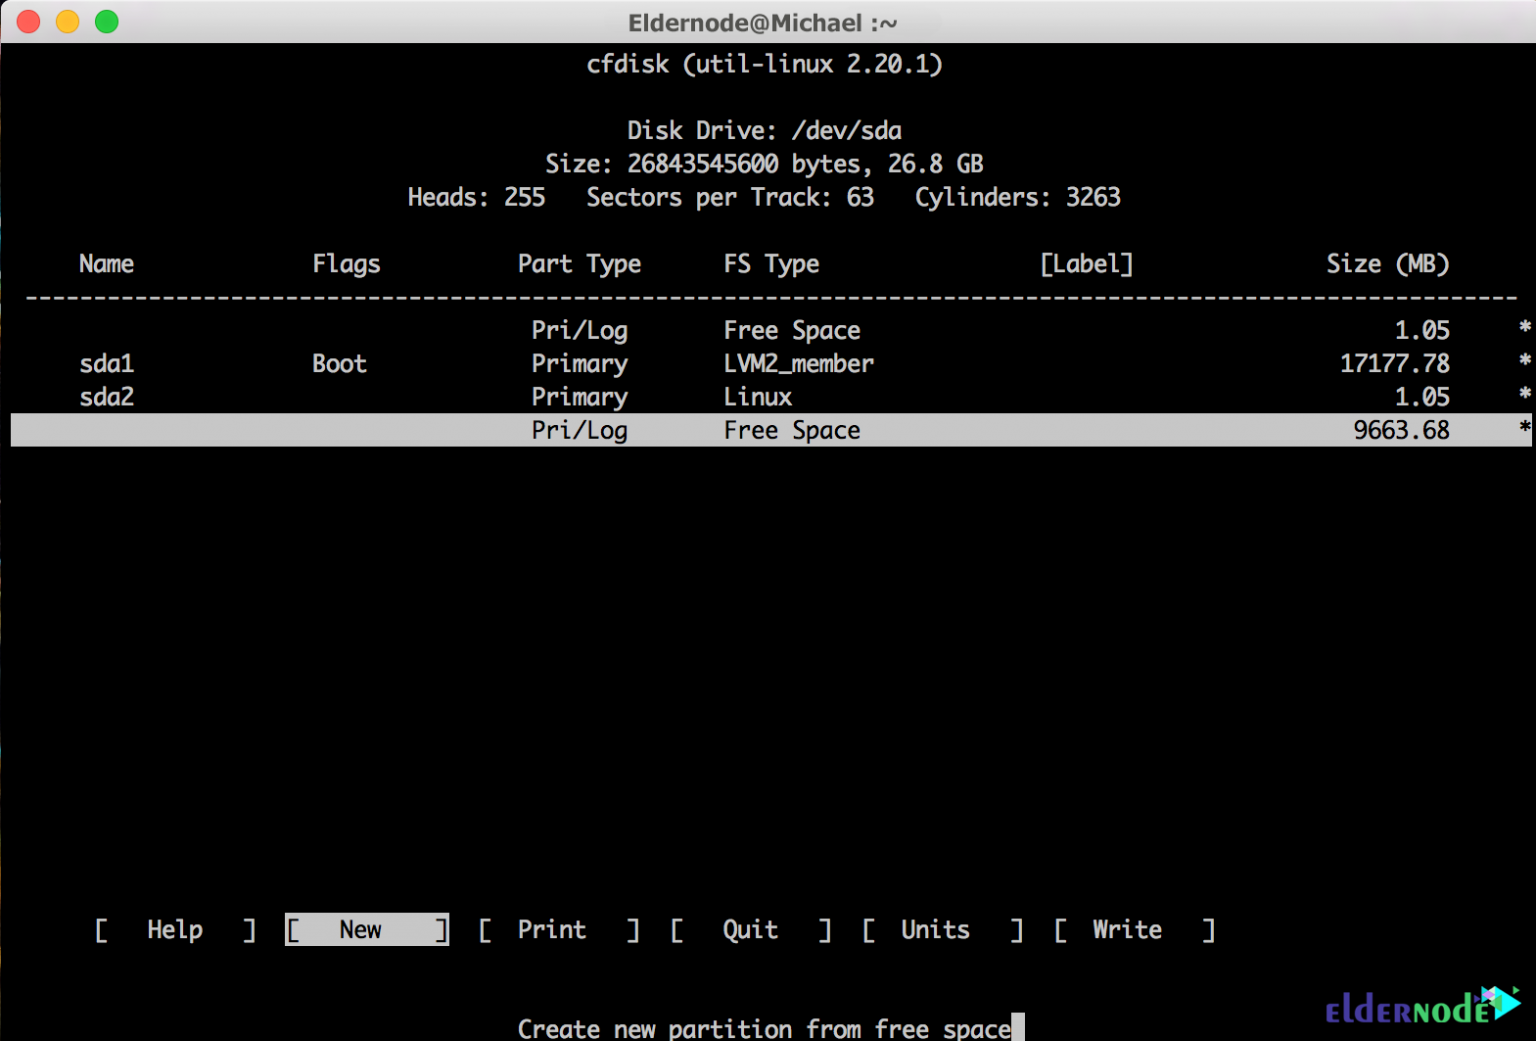Image resolution: width=1536 pixels, height=1041 pixels.
Task: Click the Boot flag on sda1
Action: [x=339, y=363]
